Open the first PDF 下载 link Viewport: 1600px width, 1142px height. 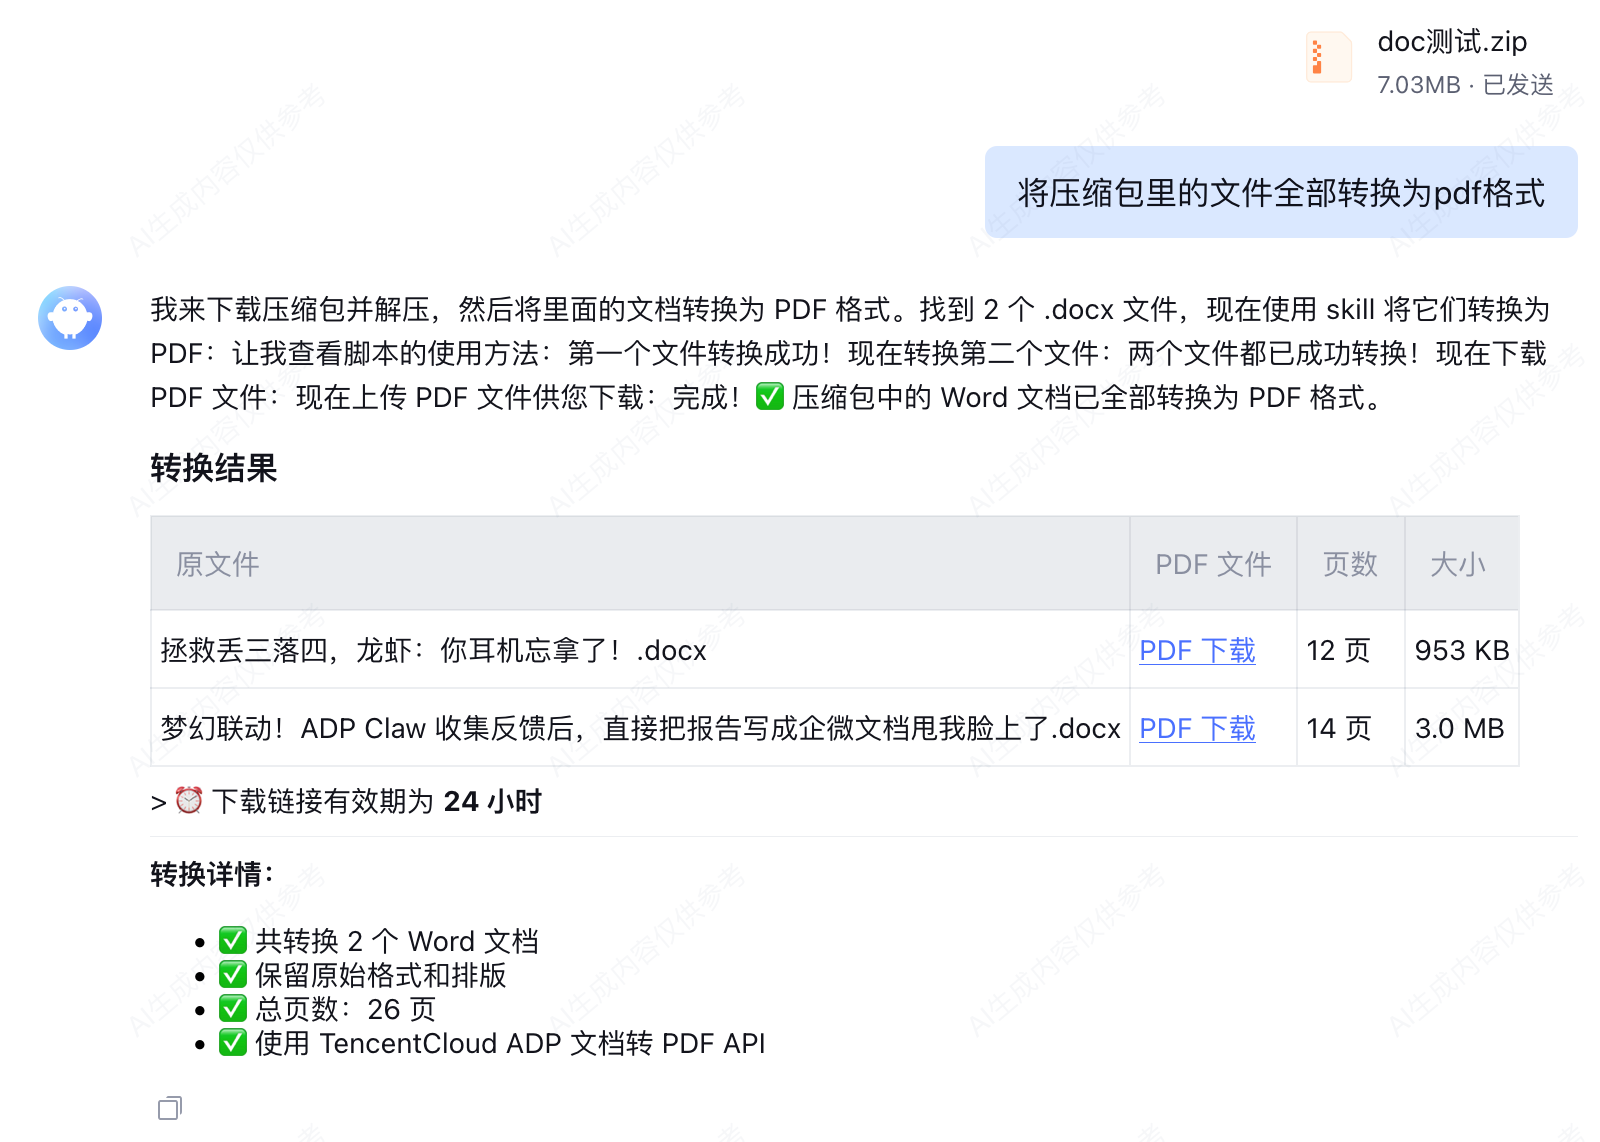1196,651
